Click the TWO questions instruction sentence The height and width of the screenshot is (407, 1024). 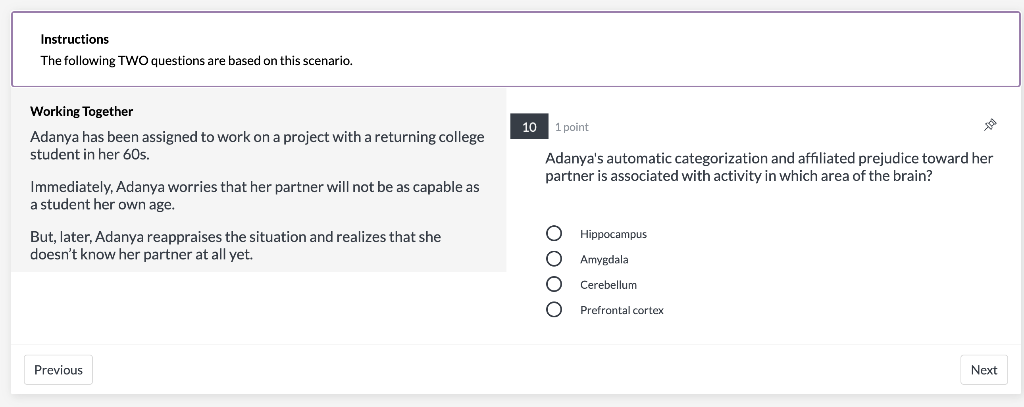tap(196, 60)
